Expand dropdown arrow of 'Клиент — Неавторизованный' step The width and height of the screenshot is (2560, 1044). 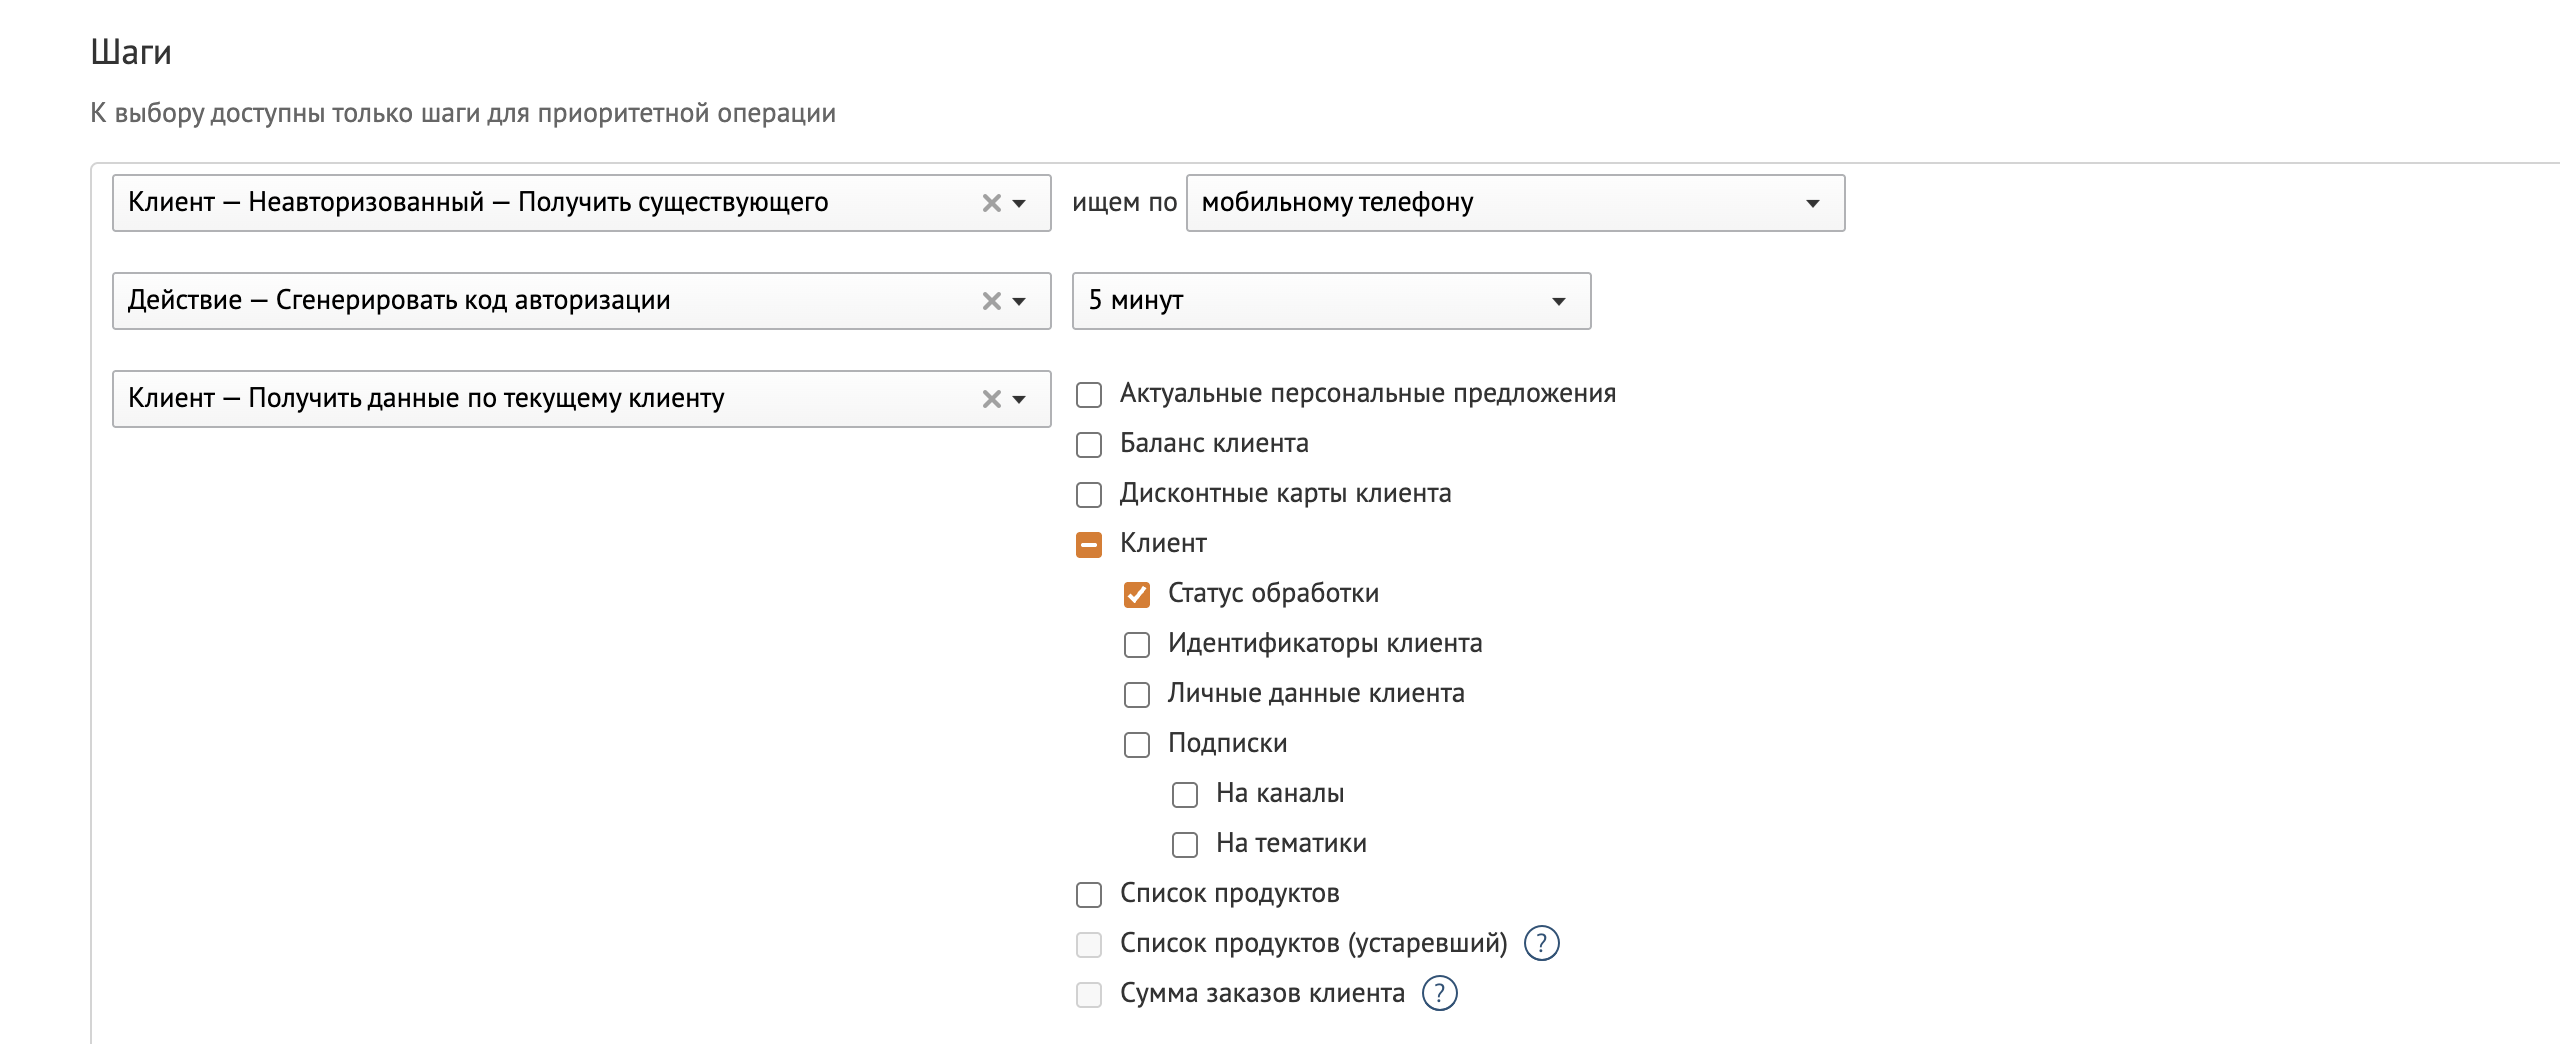(1019, 203)
